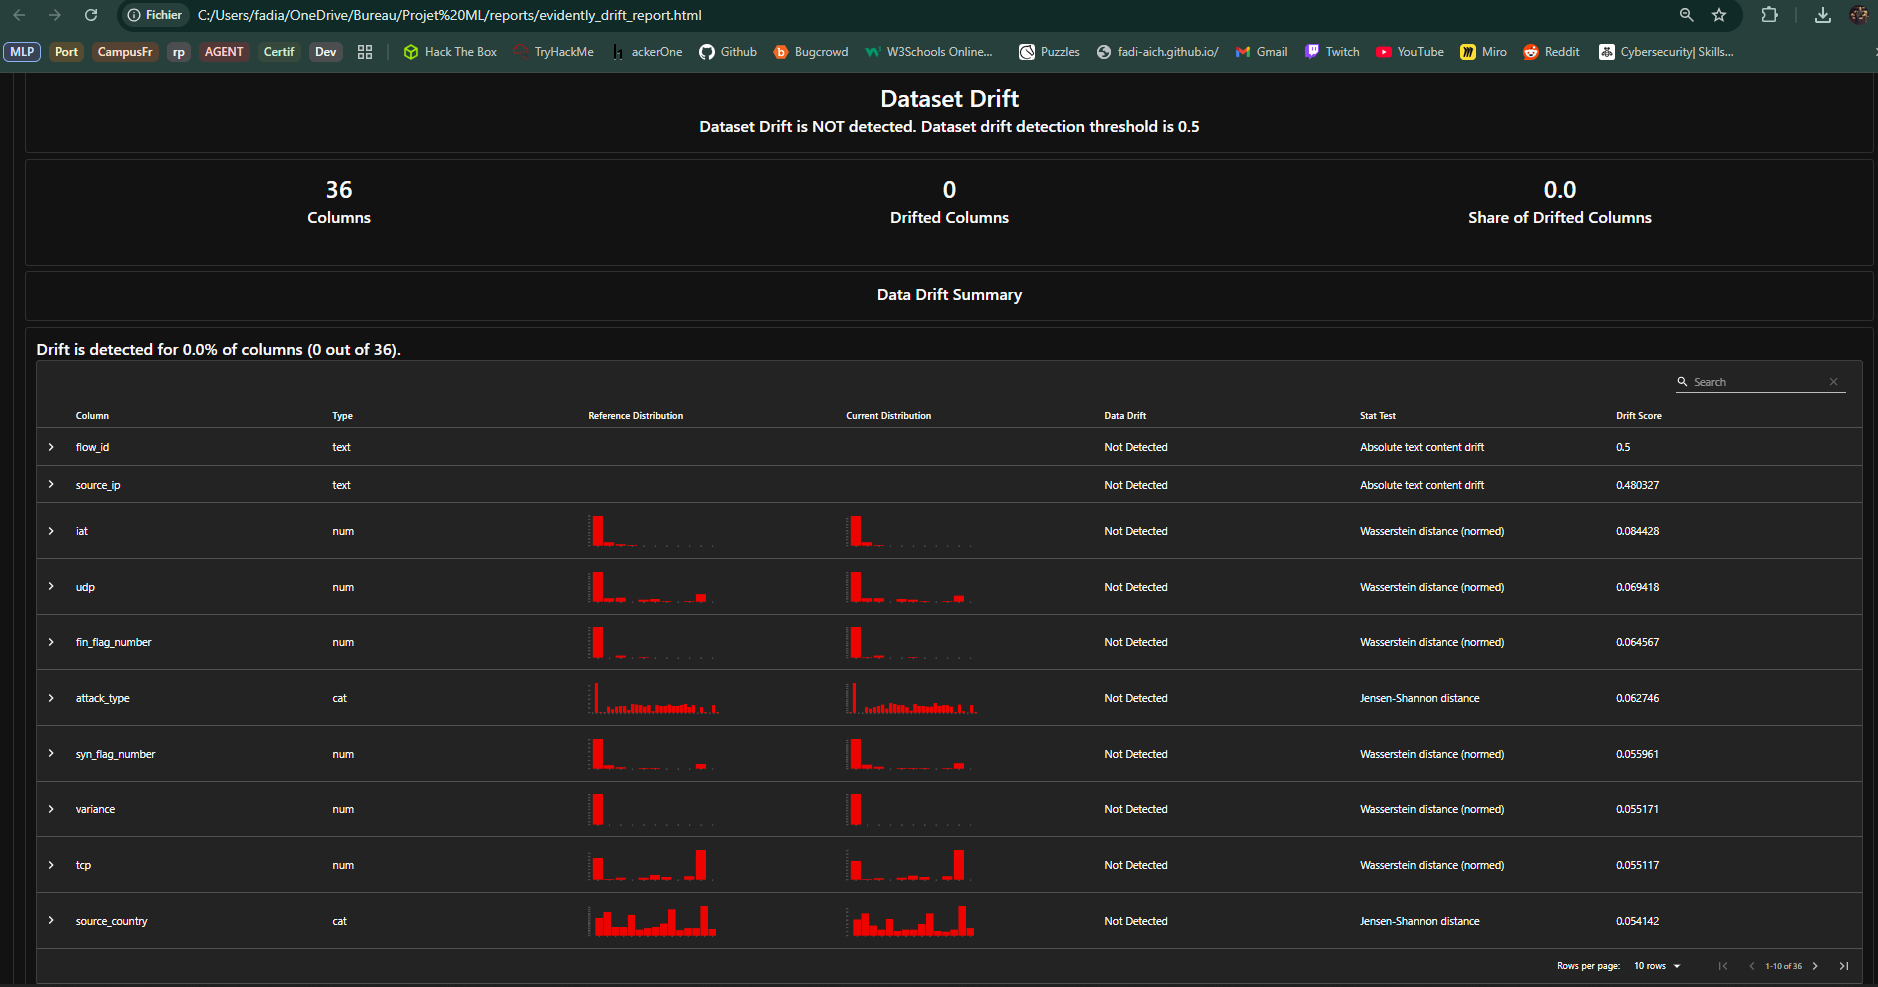Open the AGENT bookmark folder

pyautogui.click(x=224, y=52)
